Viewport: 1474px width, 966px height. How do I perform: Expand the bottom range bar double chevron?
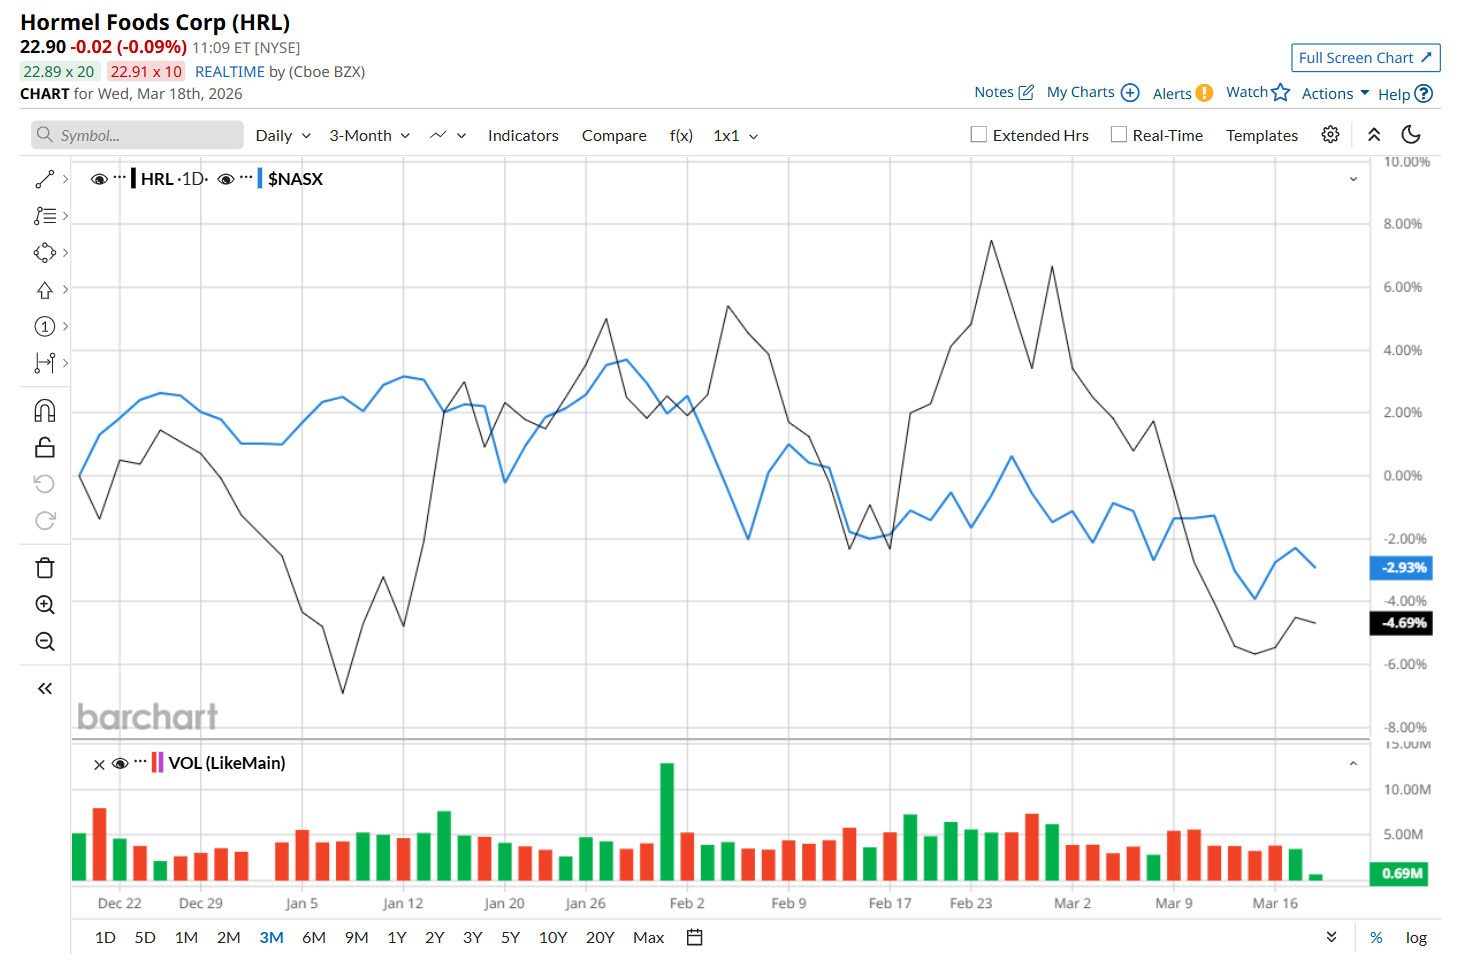(1331, 937)
